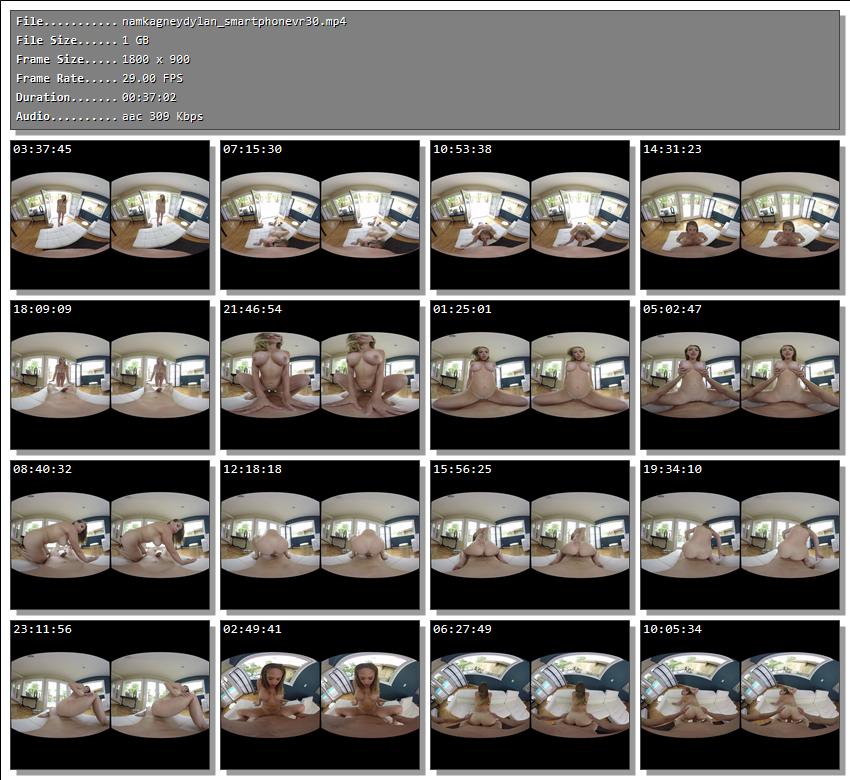Click the Duration value '00:37:02'

tap(149, 98)
